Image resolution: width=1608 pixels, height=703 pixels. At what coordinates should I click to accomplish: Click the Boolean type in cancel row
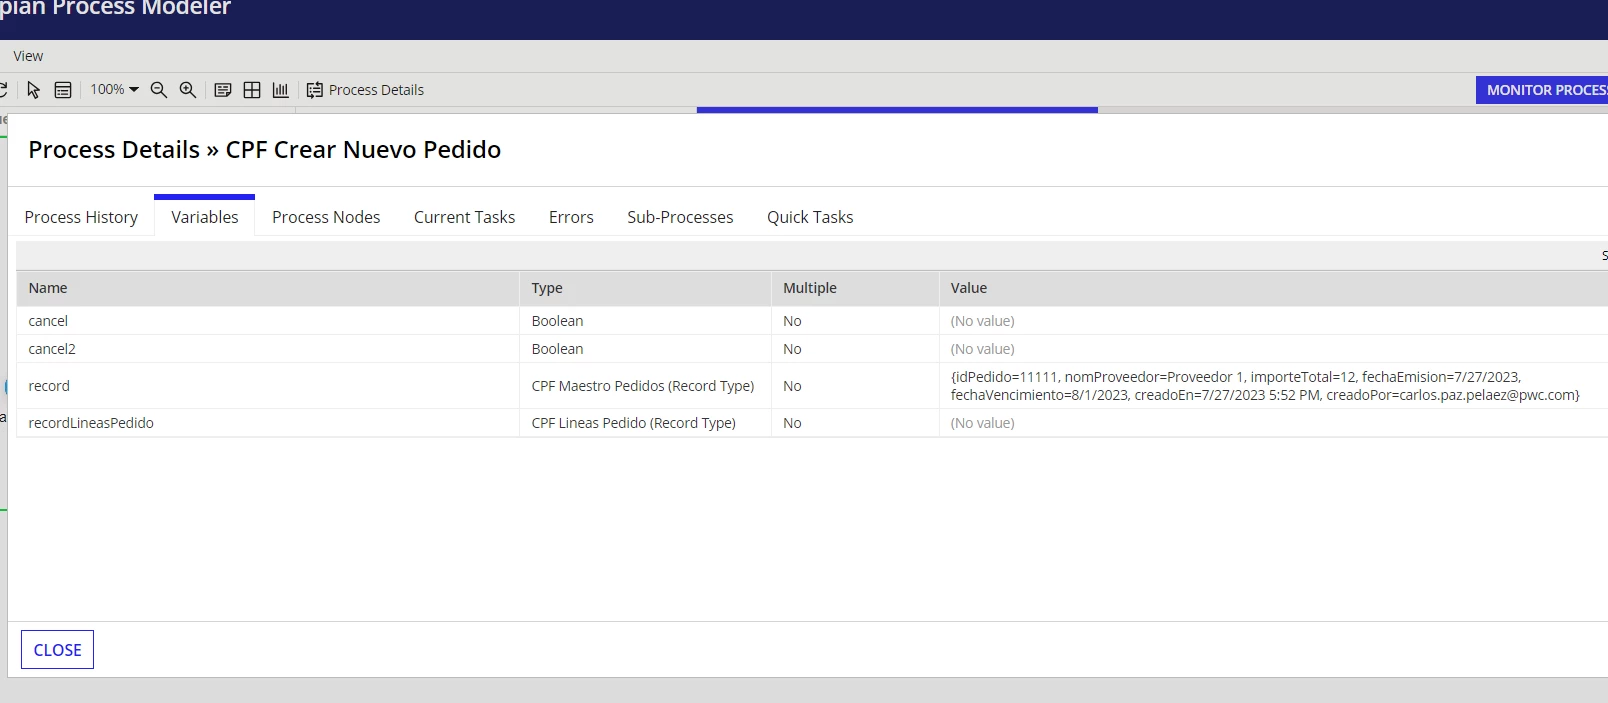click(557, 321)
